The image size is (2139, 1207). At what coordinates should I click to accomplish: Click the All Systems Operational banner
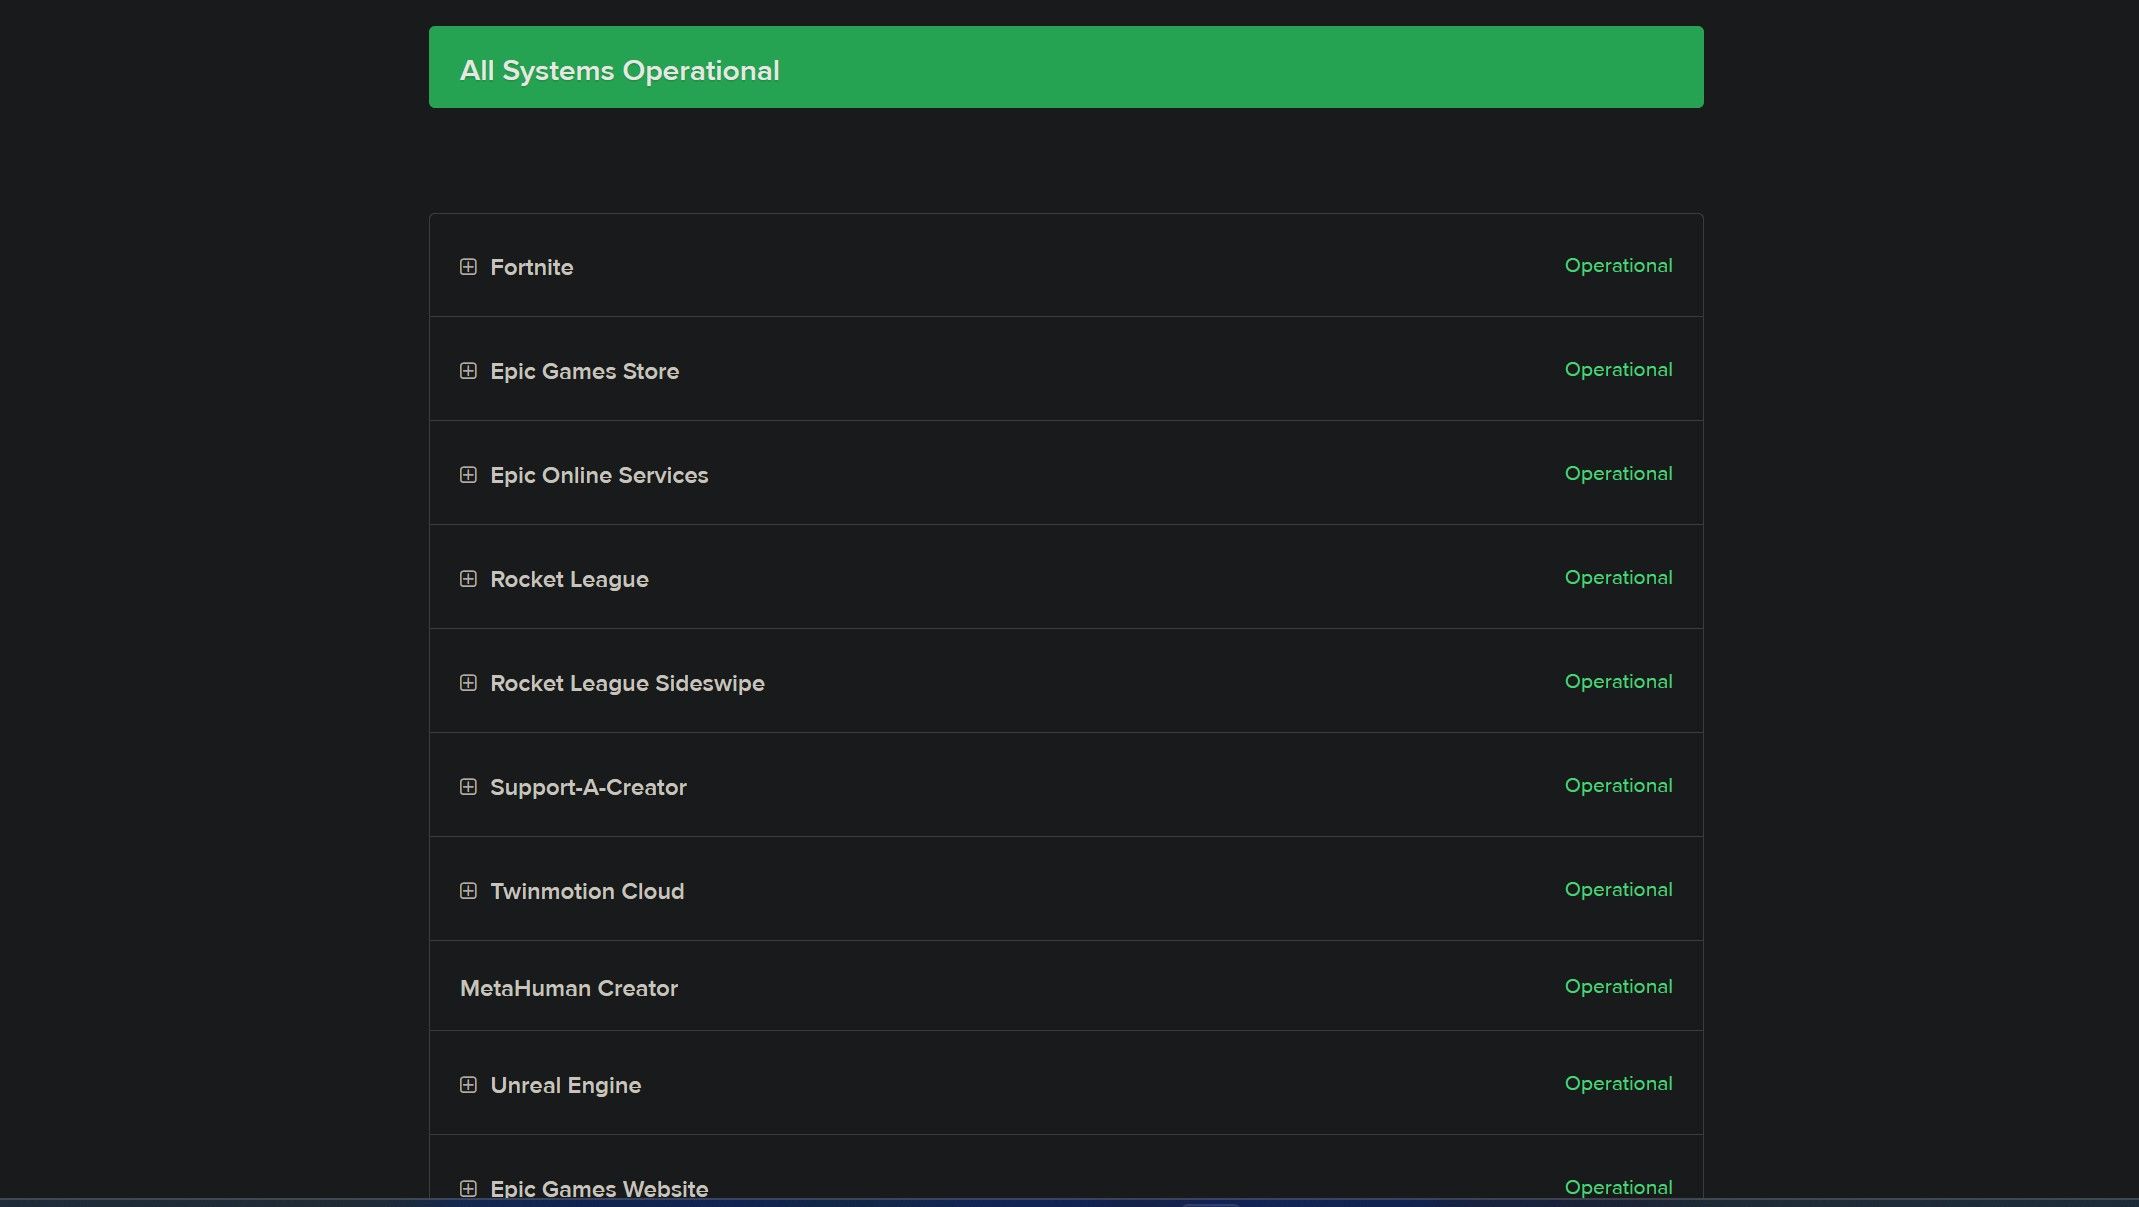(1065, 68)
